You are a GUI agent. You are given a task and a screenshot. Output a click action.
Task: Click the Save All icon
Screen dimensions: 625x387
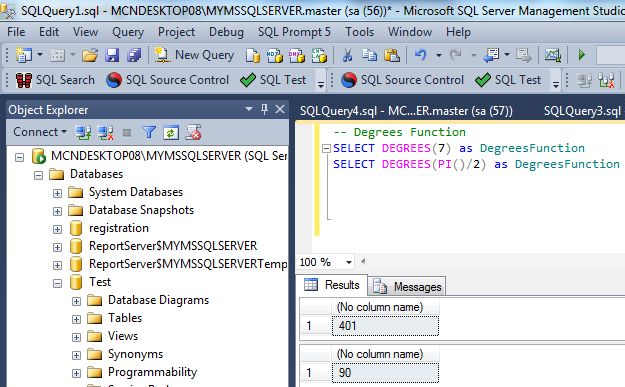coord(134,55)
